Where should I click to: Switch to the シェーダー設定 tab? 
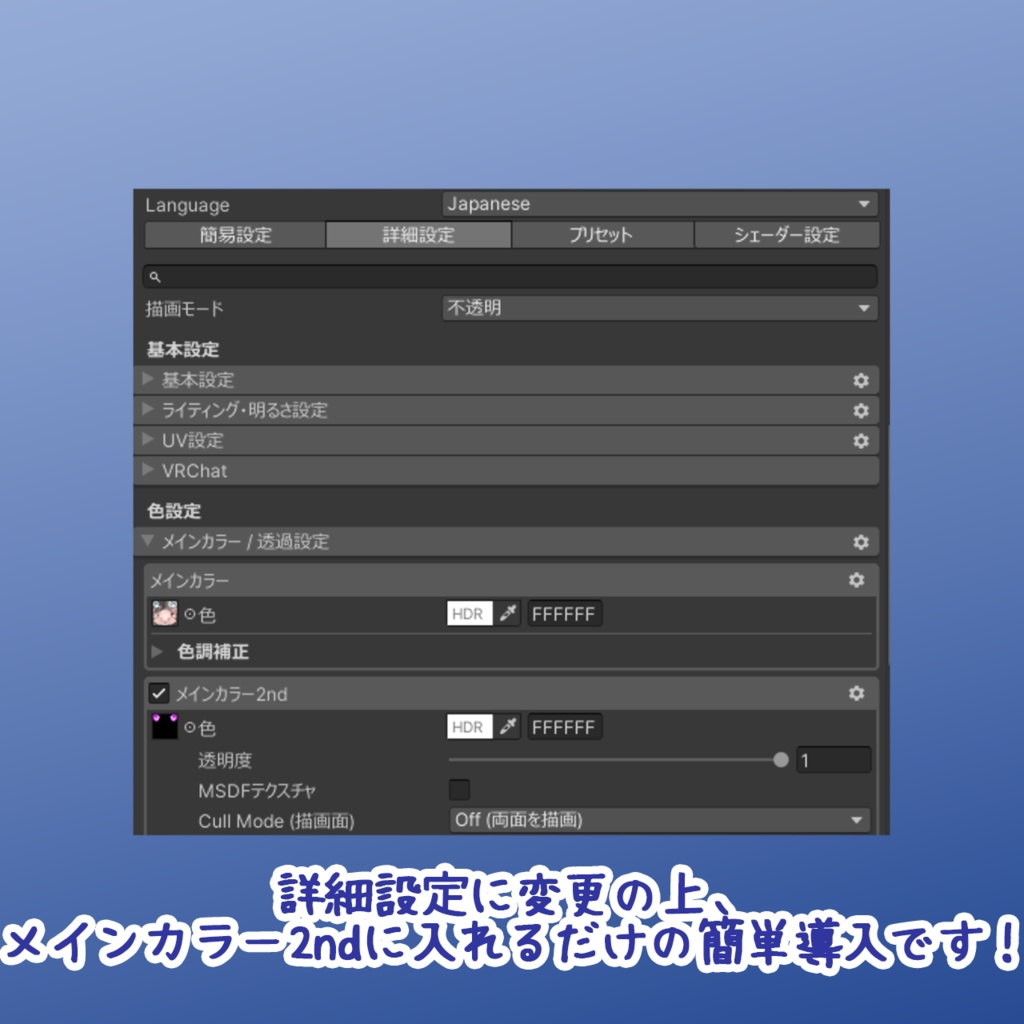pos(785,235)
